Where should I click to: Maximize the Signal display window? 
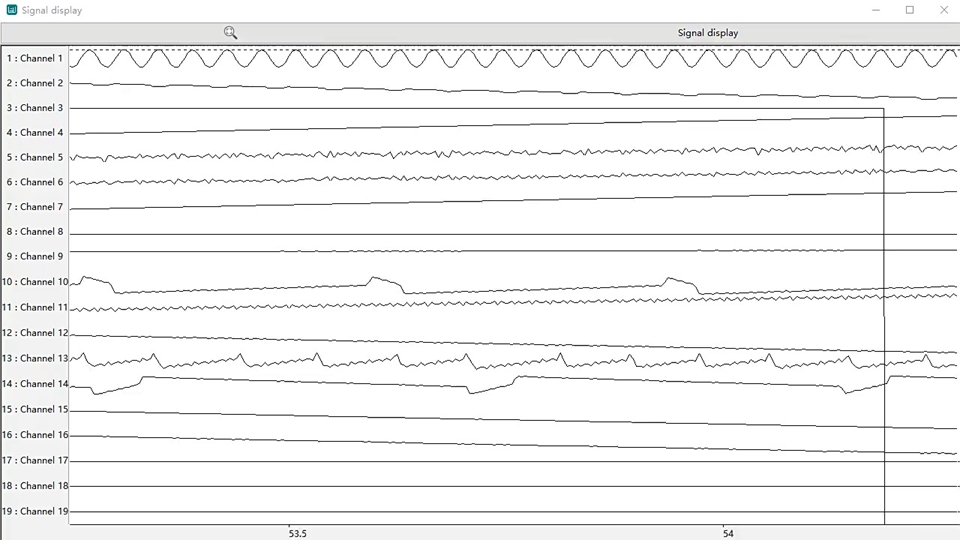910,10
